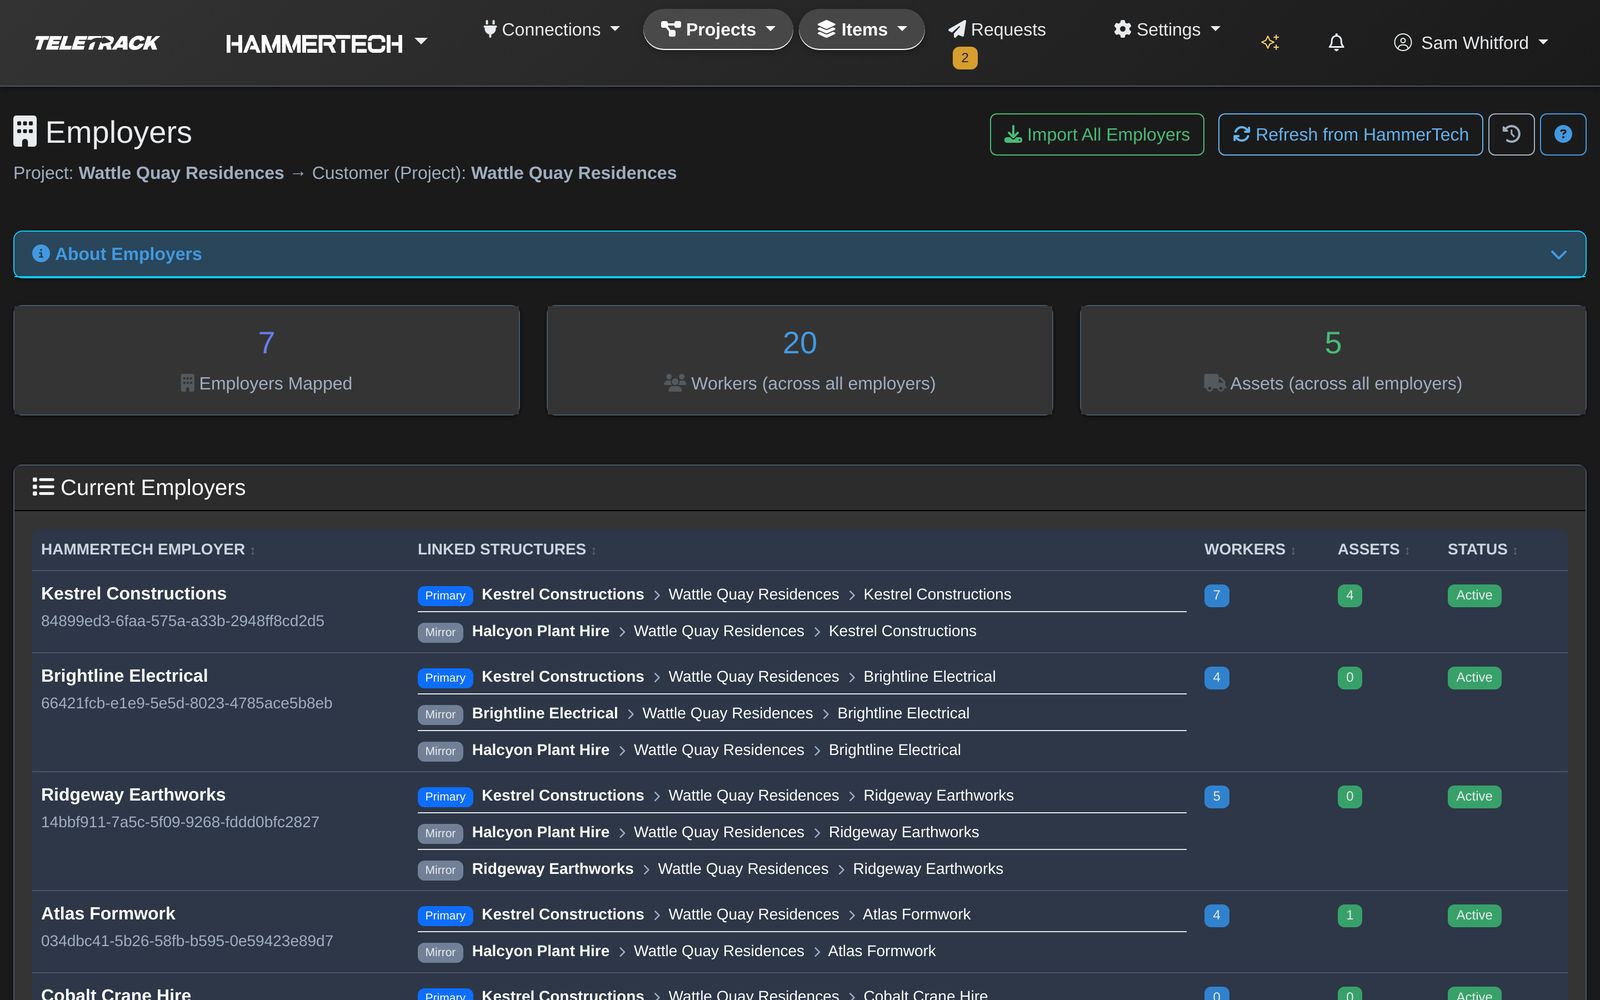Sort by Linked Structures column
The height and width of the screenshot is (1000, 1600).
click(x=506, y=549)
